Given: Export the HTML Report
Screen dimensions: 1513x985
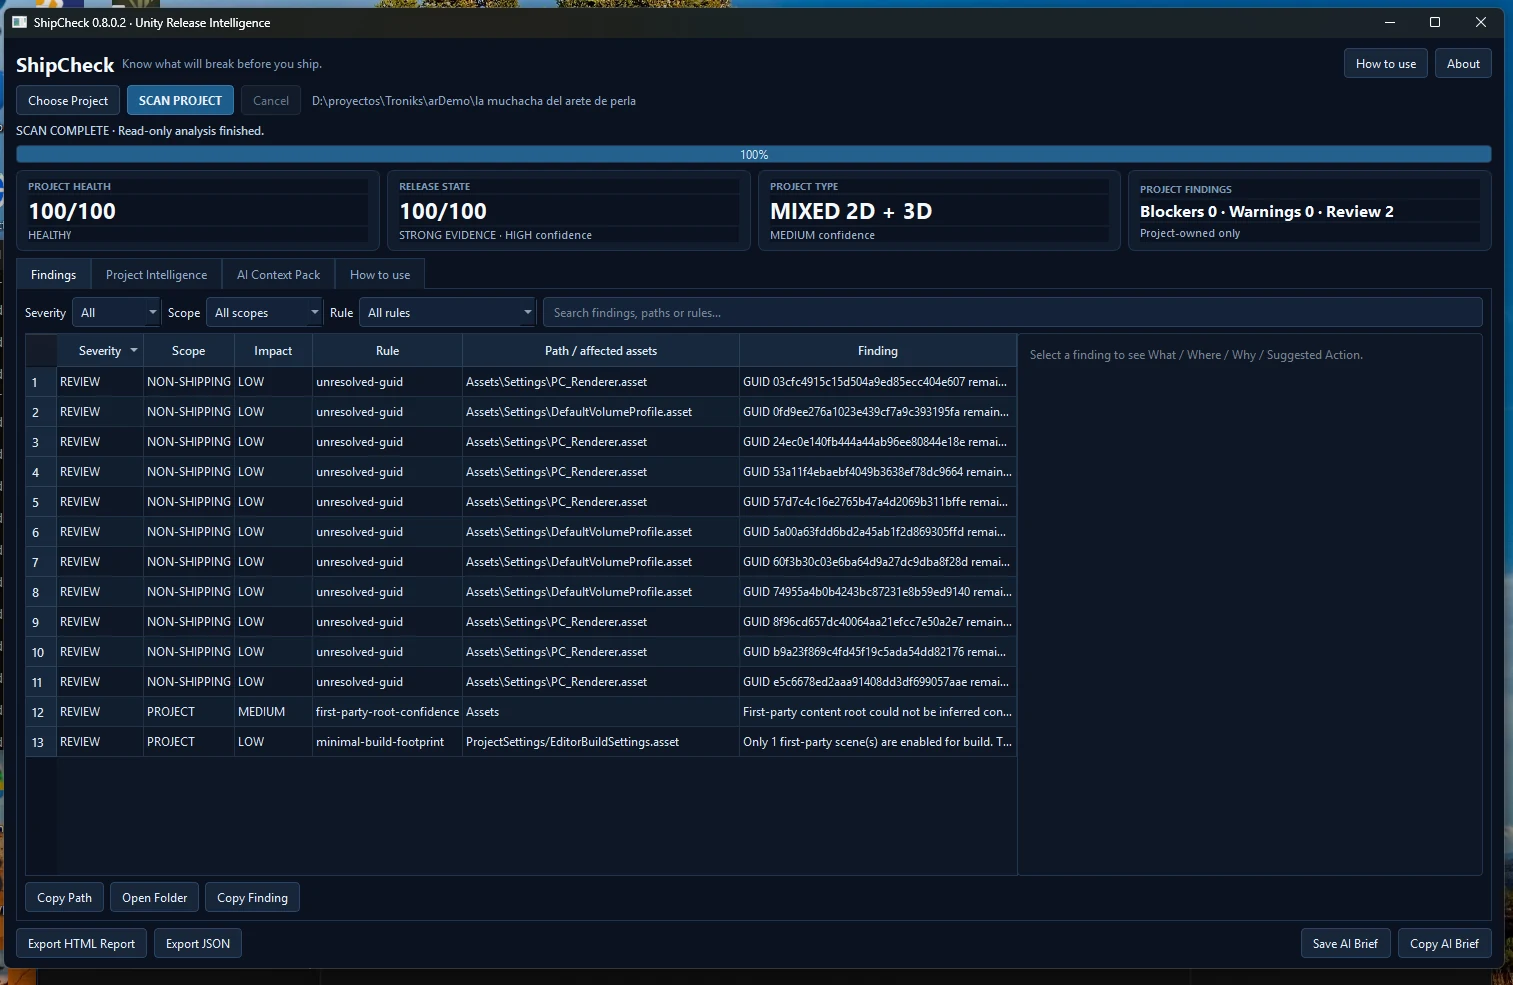Looking at the screenshot, I should point(81,944).
